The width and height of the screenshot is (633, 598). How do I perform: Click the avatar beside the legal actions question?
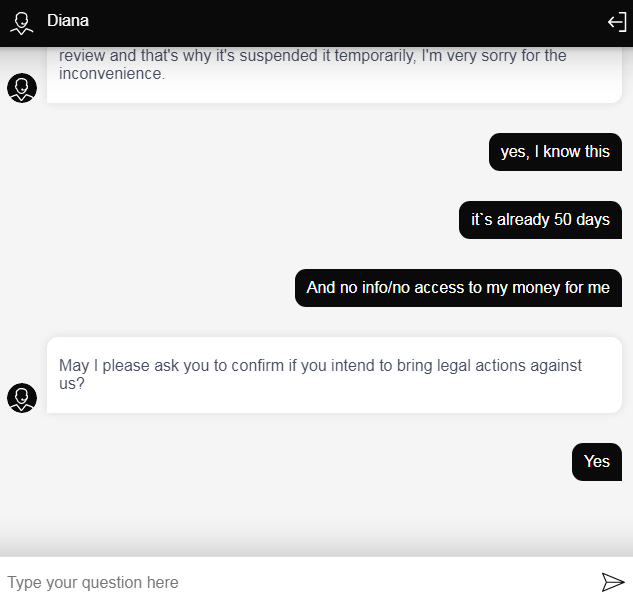coord(22,398)
